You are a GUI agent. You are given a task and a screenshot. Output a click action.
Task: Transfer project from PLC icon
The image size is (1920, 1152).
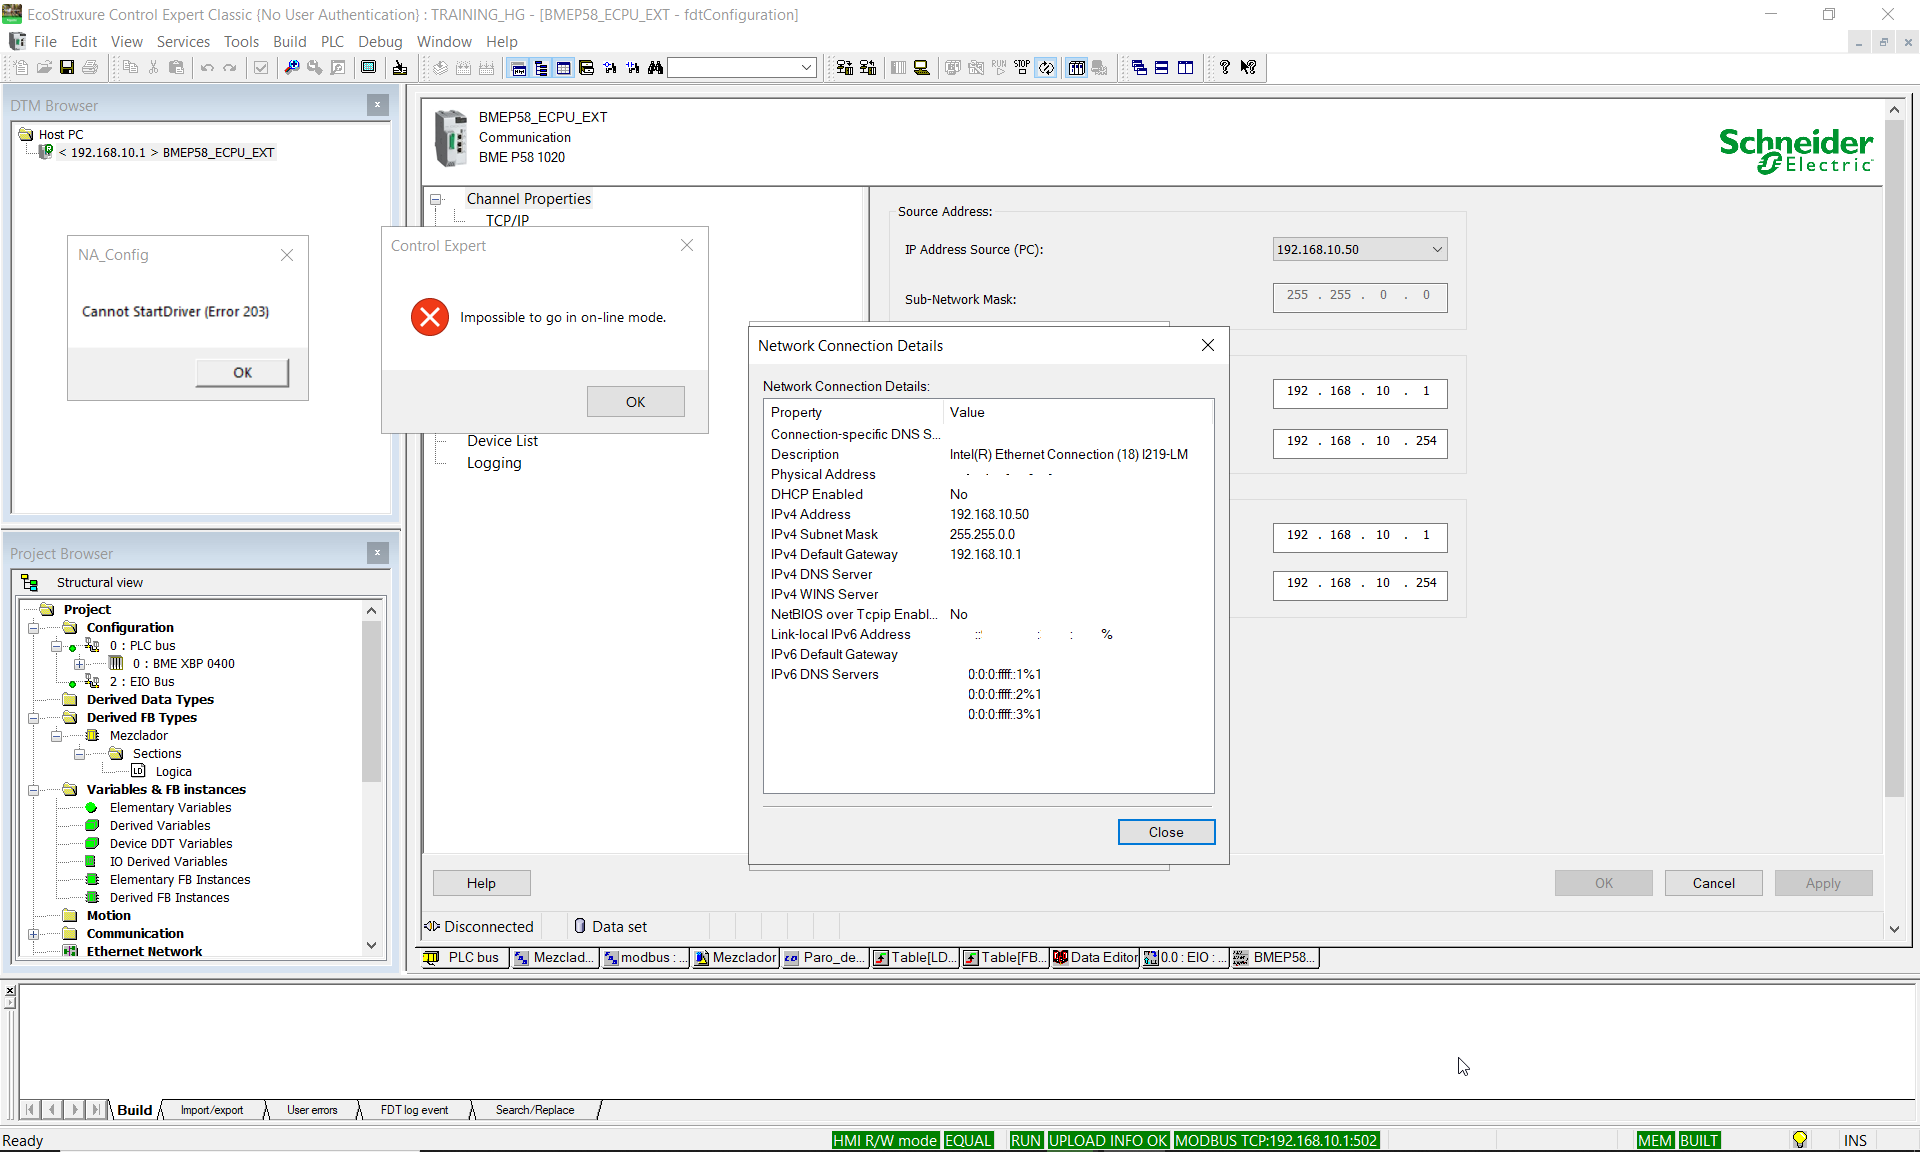(868, 68)
